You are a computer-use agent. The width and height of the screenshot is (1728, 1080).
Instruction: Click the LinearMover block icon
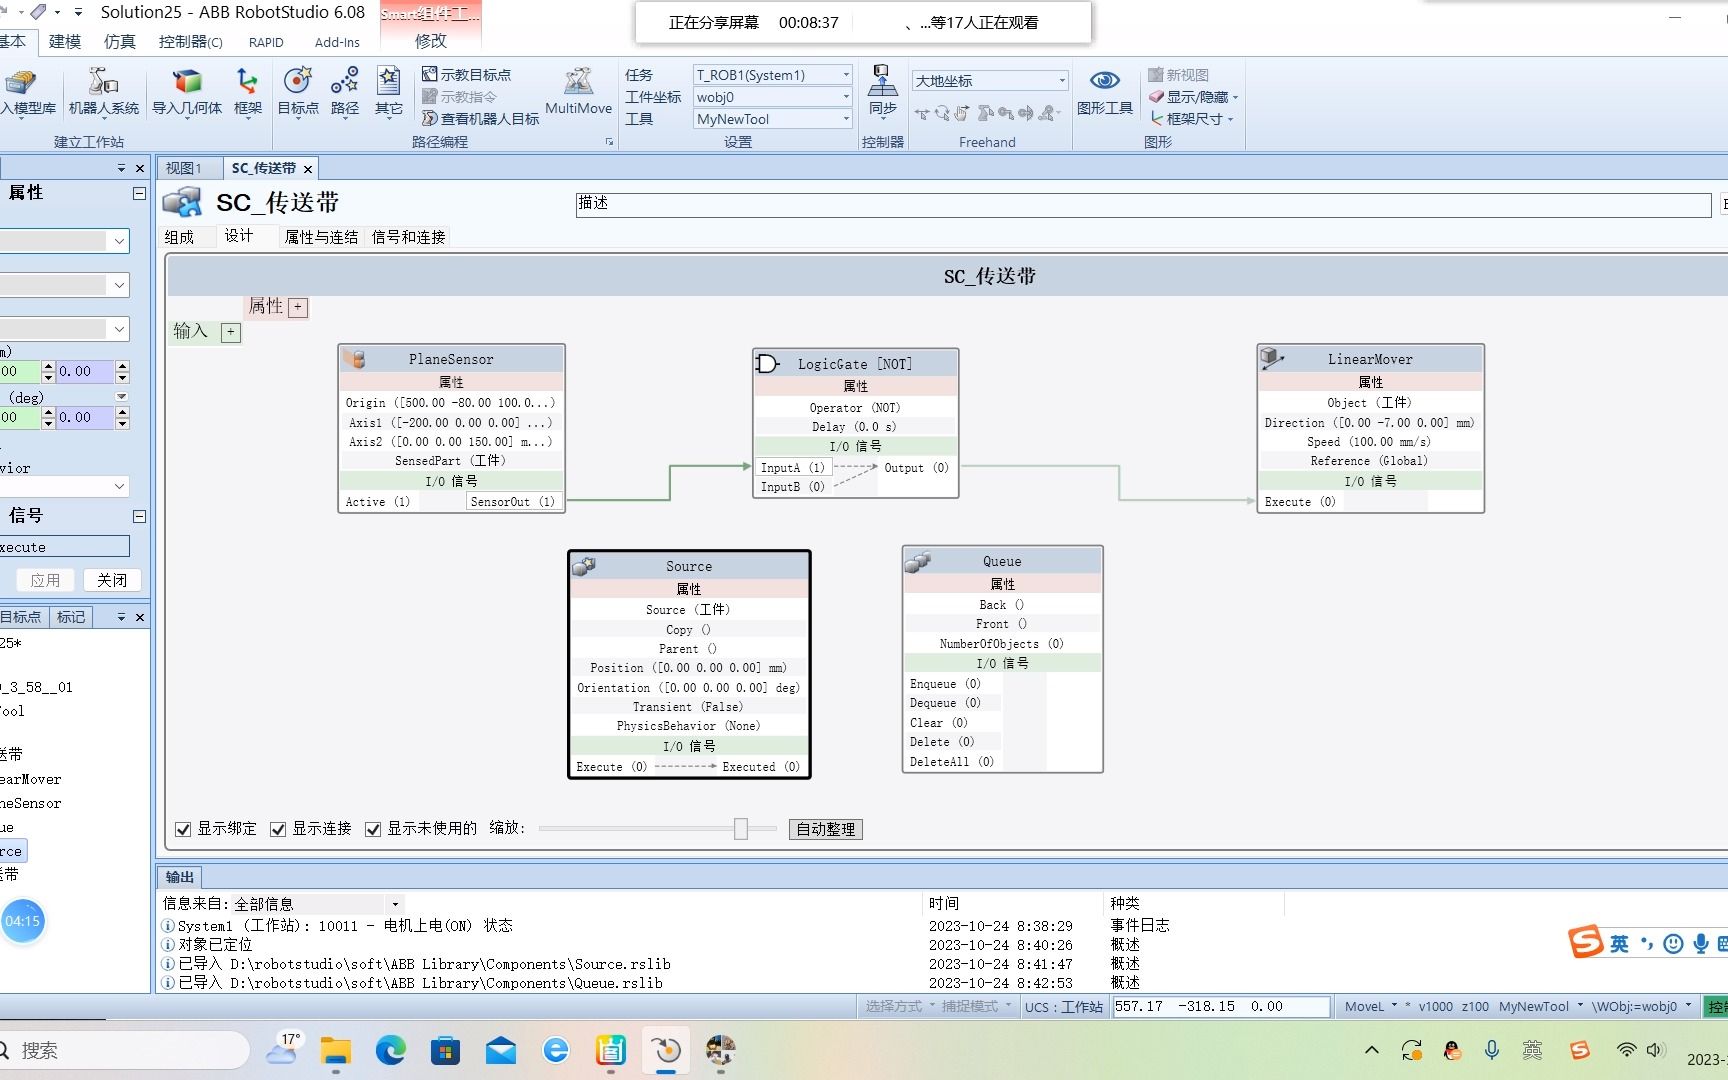pyautogui.click(x=1272, y=357)
